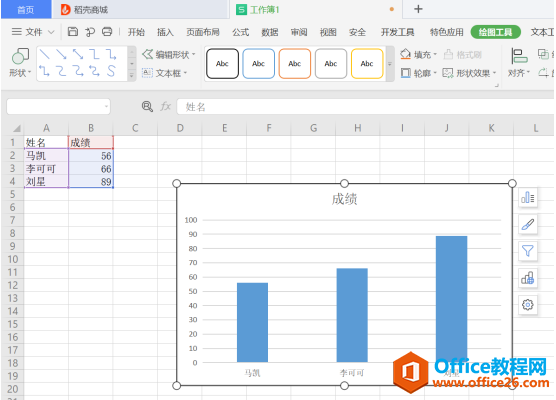556x400 pixels.
Task: Click the print icon in toolbar
Action: pyautogui.click(x=107, y=32)
